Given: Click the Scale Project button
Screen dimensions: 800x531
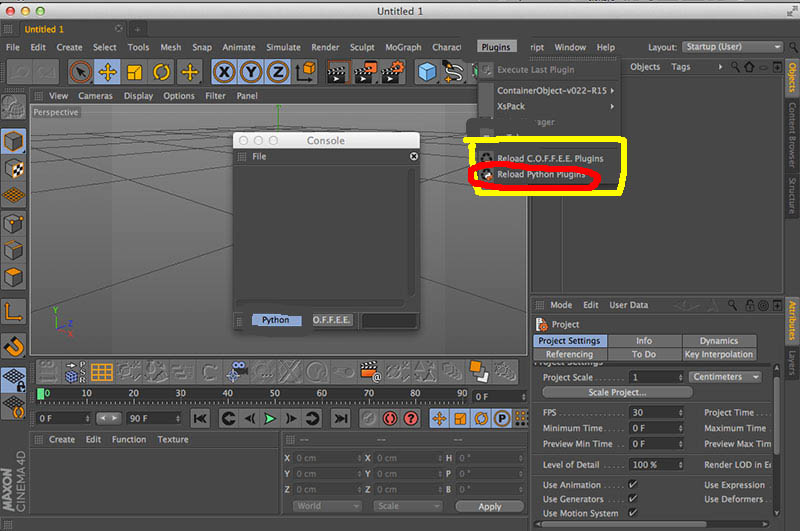Looking at the screenshot, I should click(617, 393).
